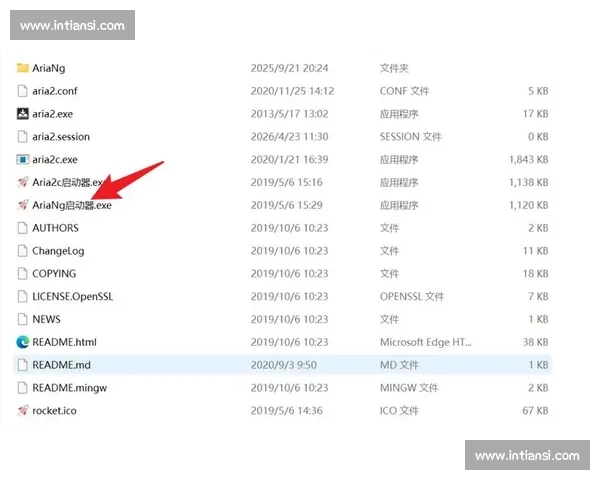Select the AUTHORS file name
600x480 pixels.
tap(55, 228)
